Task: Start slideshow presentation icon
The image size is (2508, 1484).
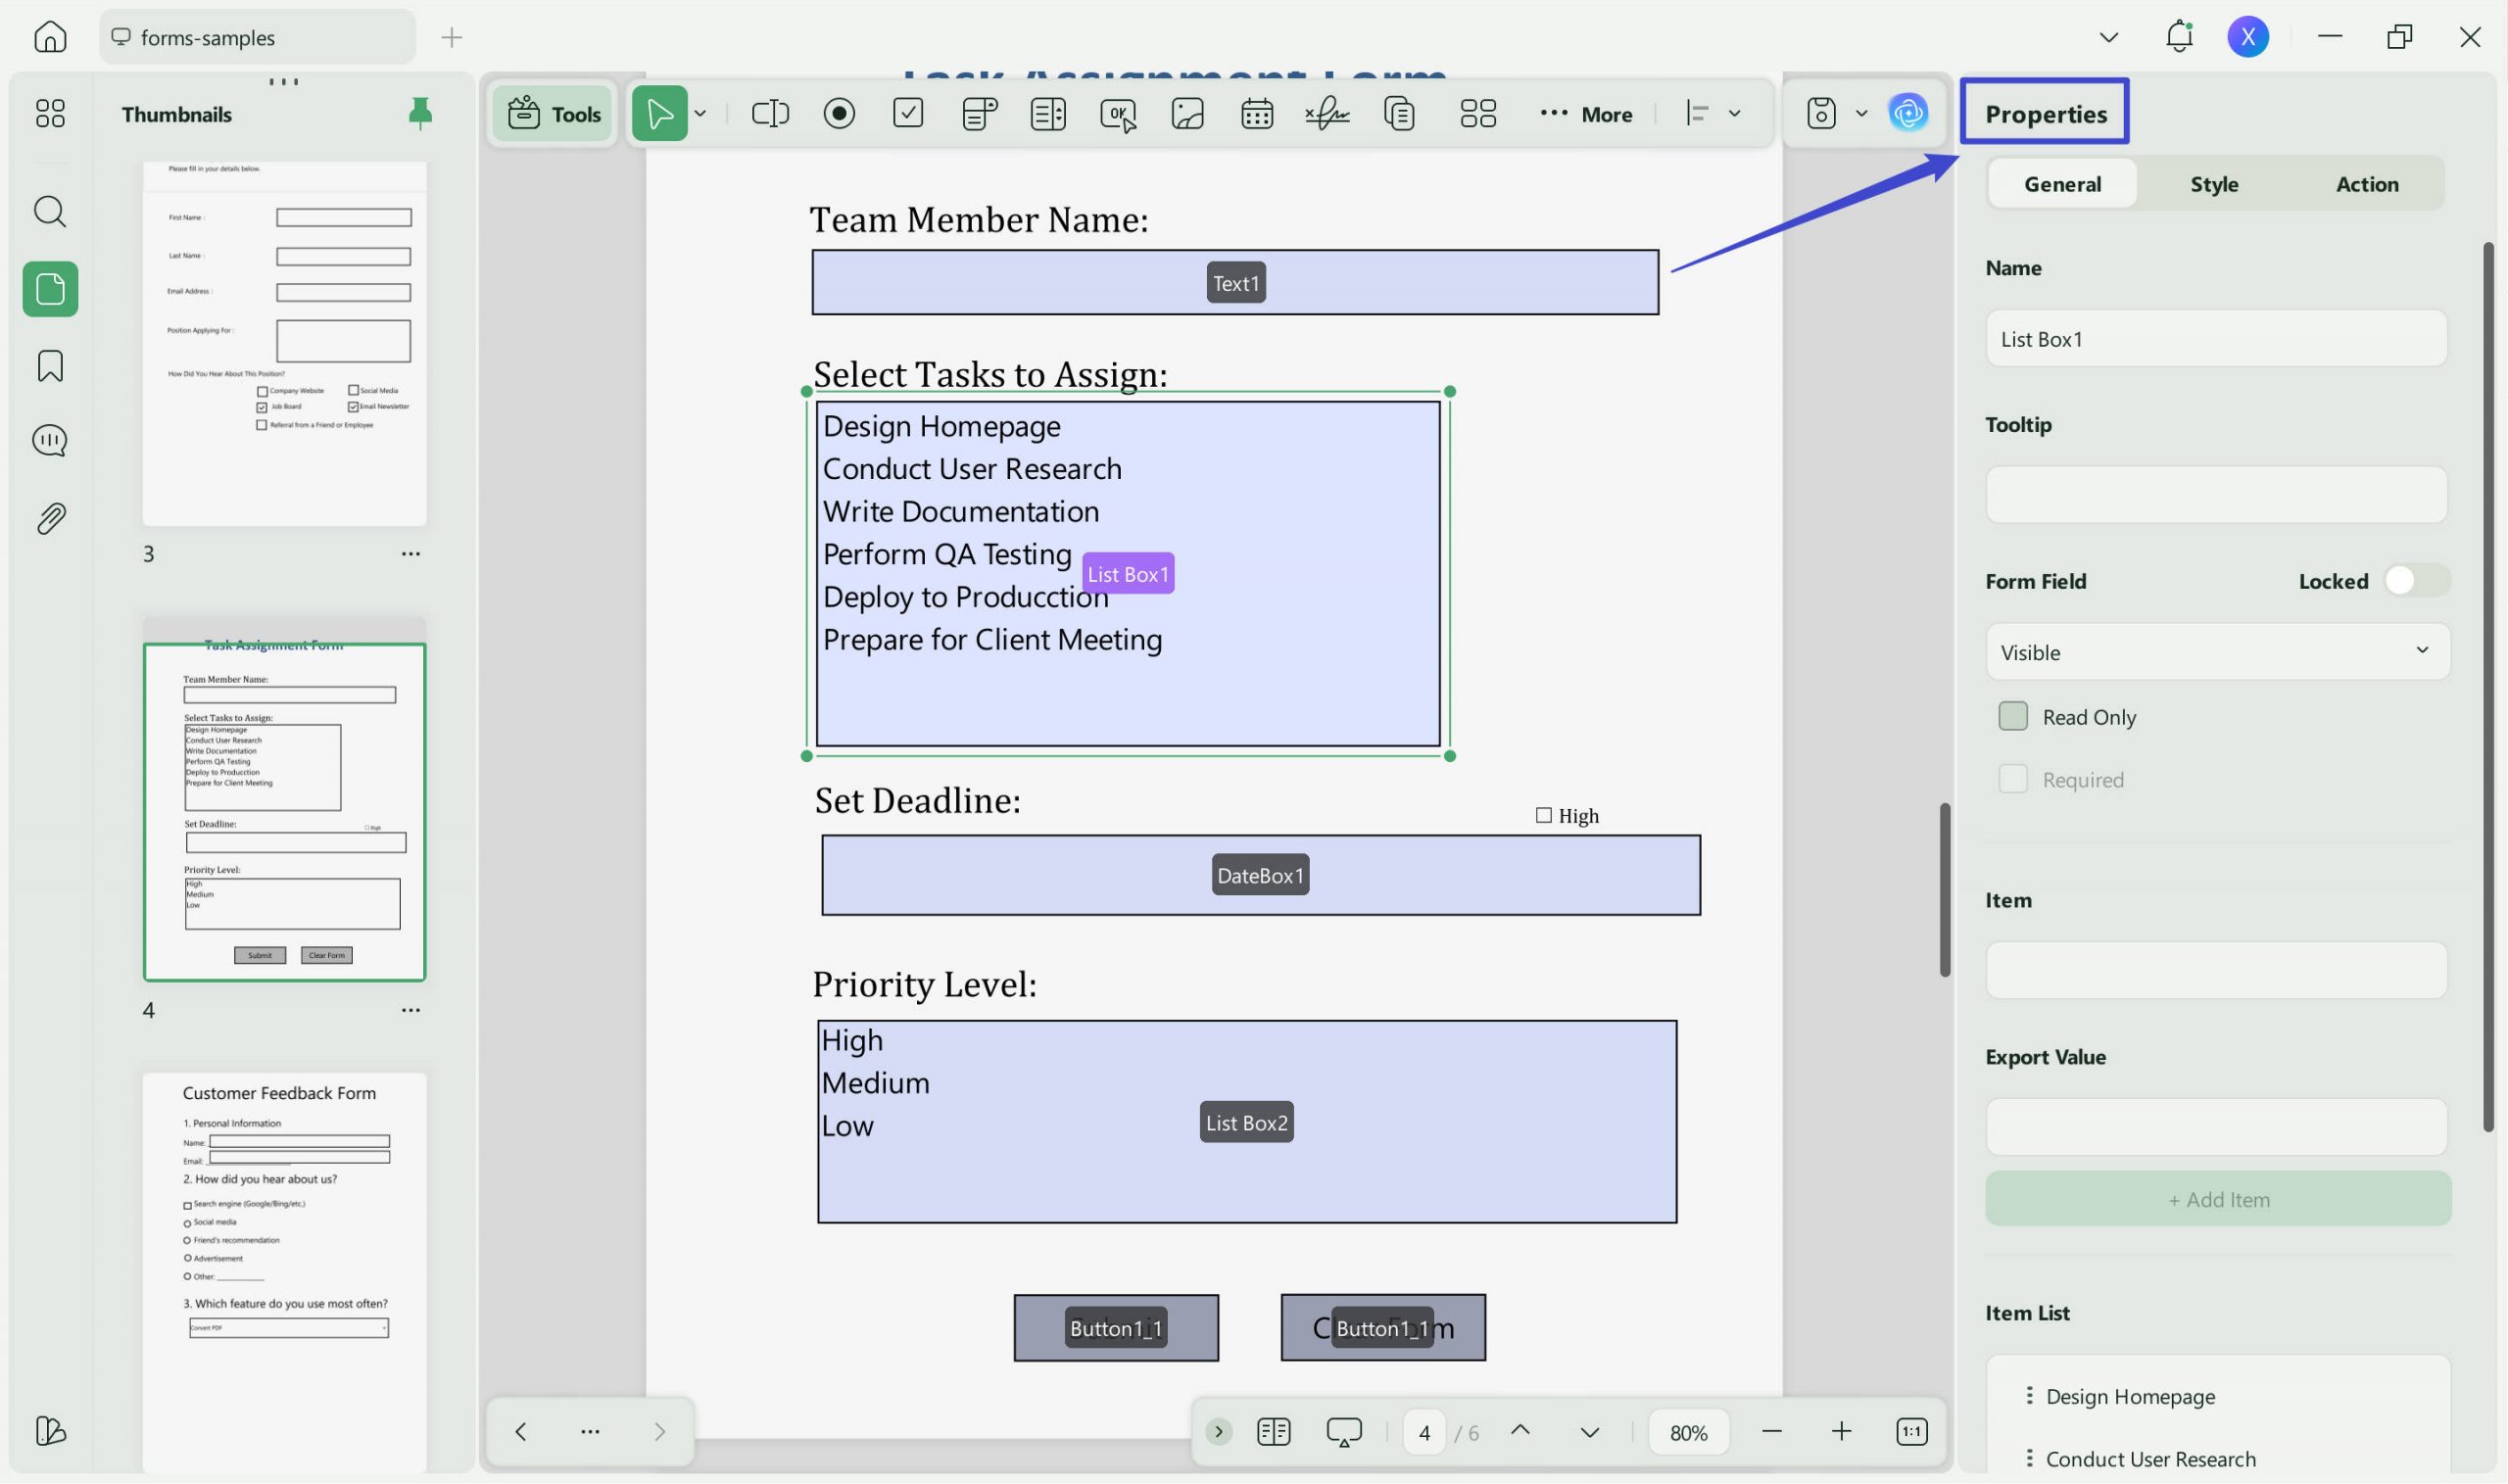Action: [x=1344, y=1432]
